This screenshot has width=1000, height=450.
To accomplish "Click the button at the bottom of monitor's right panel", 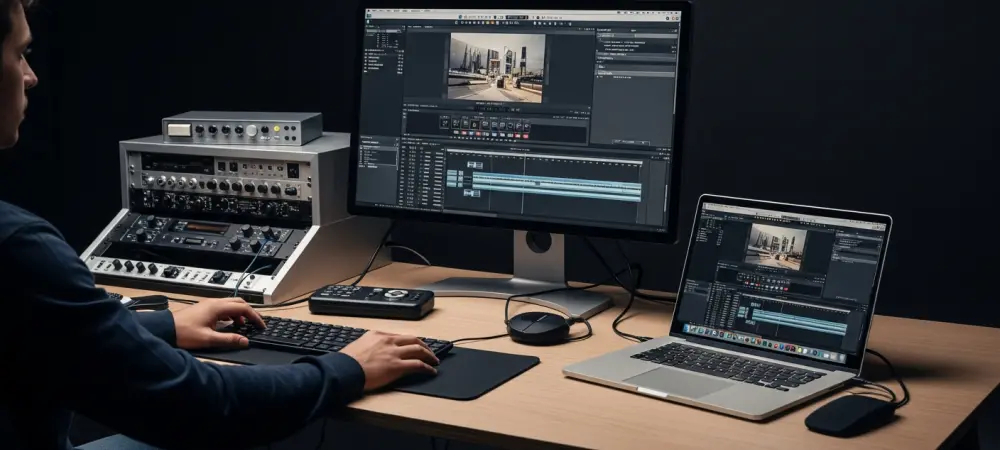I will click(x=631, y=142).
